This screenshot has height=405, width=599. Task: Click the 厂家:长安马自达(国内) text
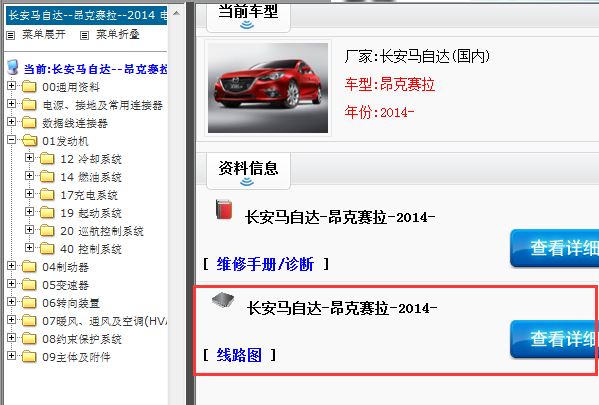click(x=417, y=57)
